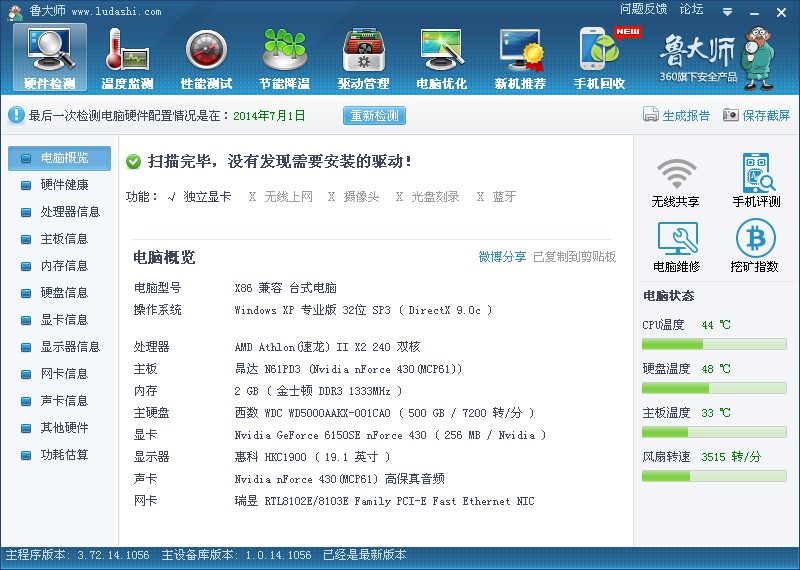Click the Nvidia GeForce 6150SE value
The height and width of the screenshot is (570, 800).
point(390,435)
